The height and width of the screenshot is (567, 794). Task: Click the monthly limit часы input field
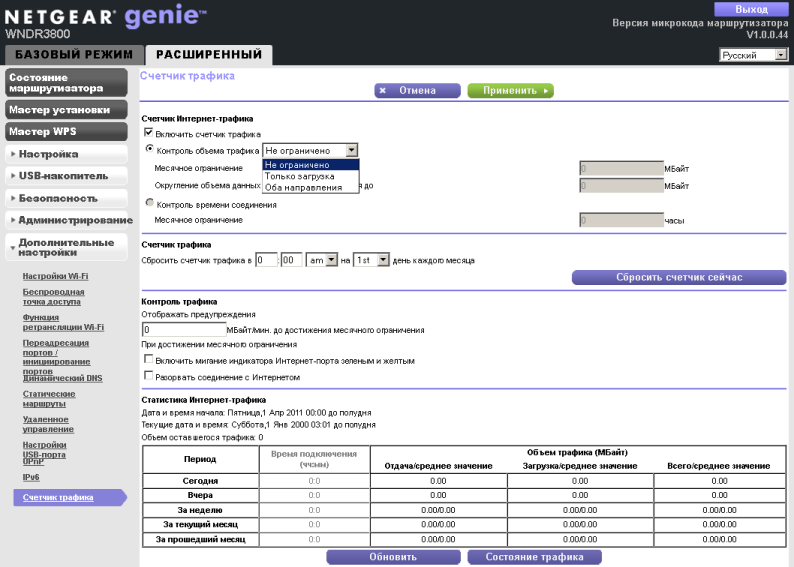621,220
